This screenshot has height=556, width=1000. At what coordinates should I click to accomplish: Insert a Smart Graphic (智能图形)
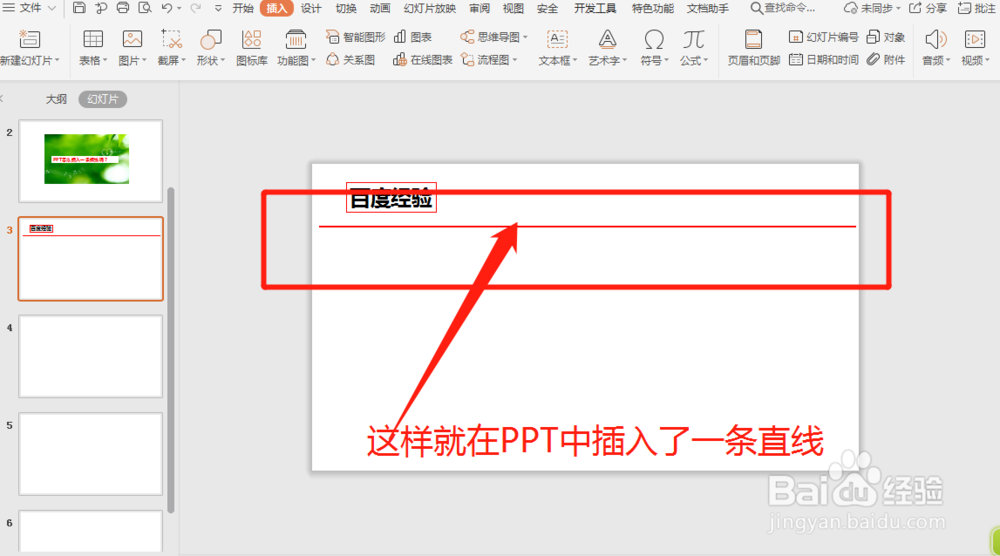(x=355, y=37)
